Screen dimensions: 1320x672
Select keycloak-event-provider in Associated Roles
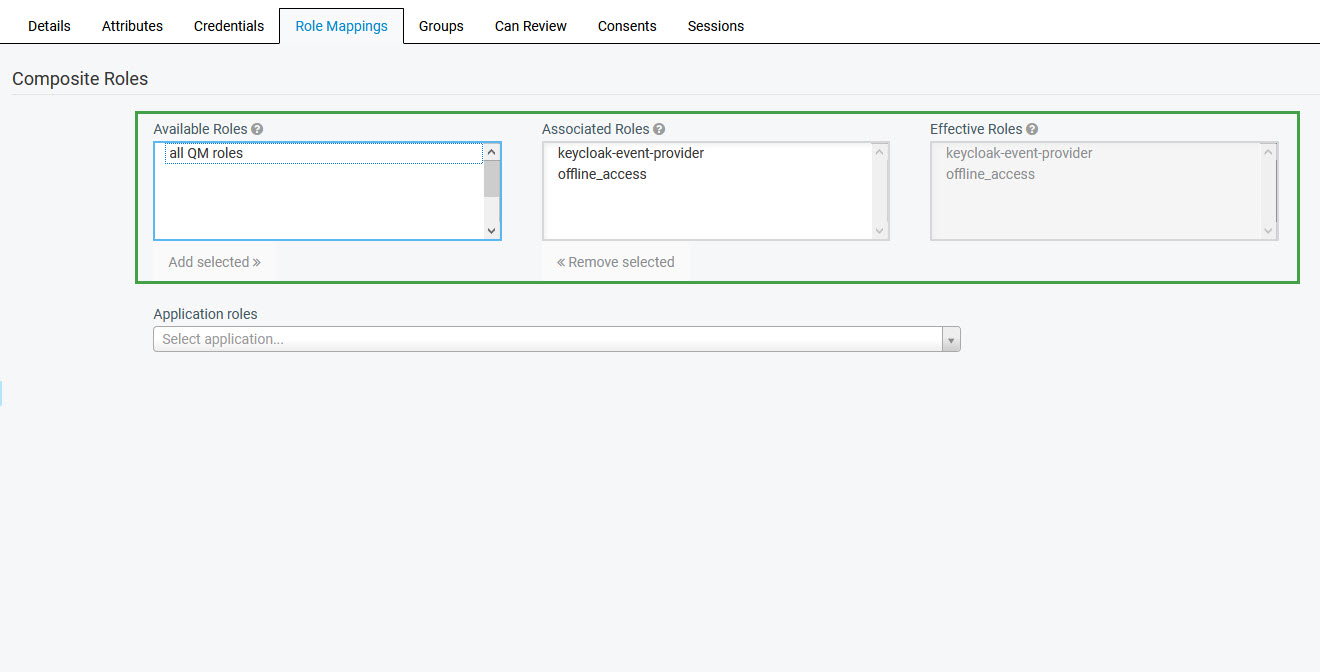(x=630, y=153)
